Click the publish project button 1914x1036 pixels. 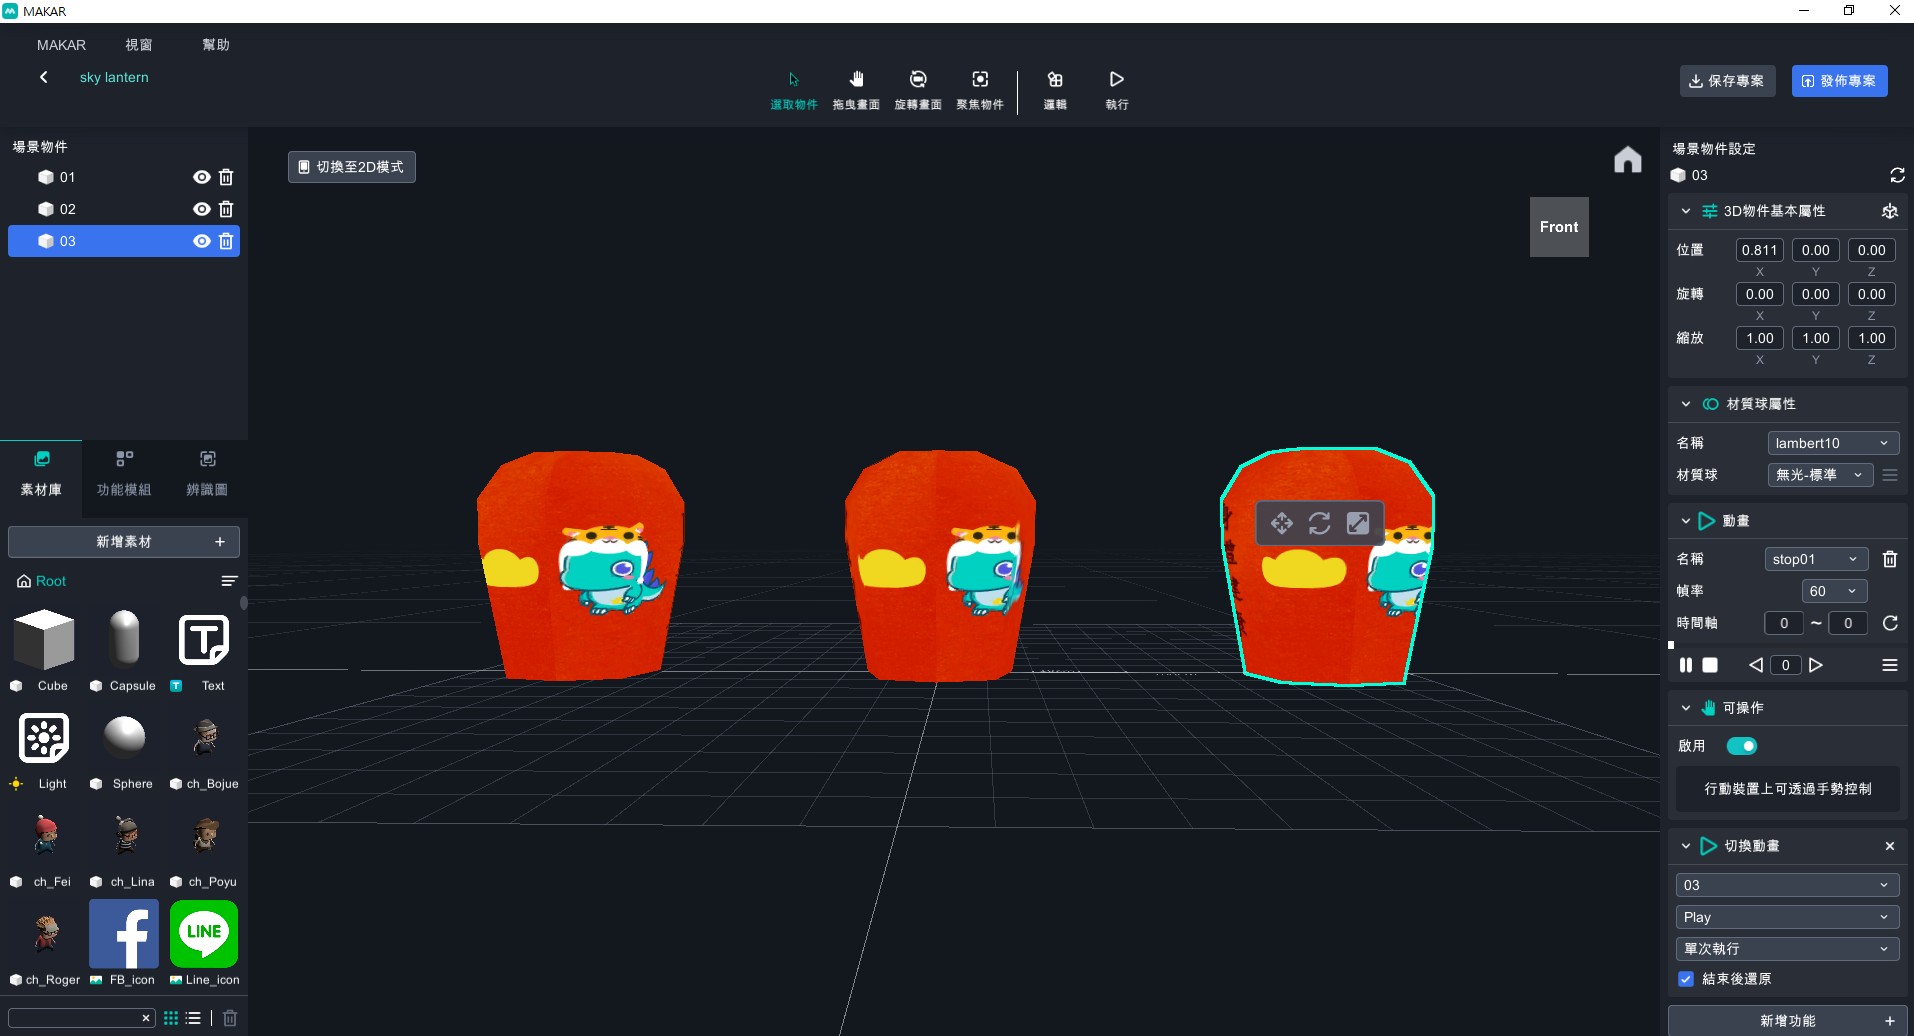[1838, 81]
